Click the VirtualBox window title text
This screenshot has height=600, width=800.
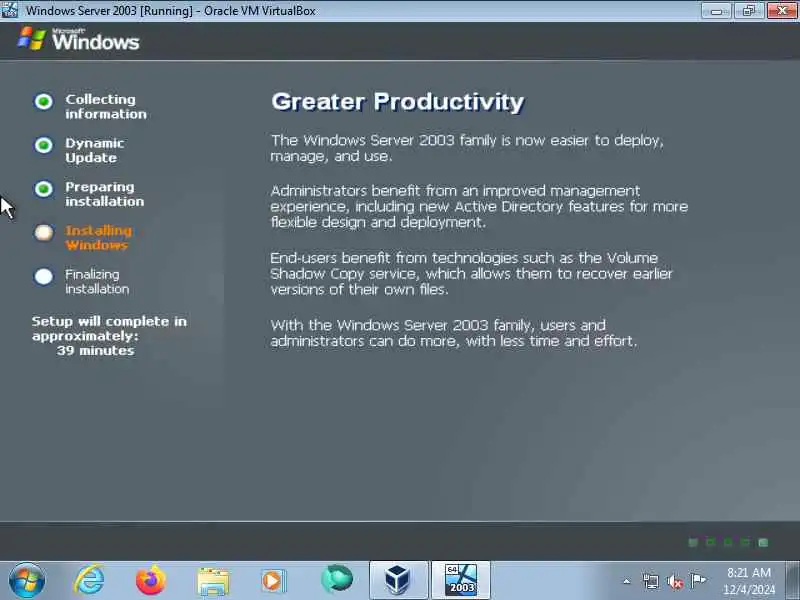coord(171,10)
